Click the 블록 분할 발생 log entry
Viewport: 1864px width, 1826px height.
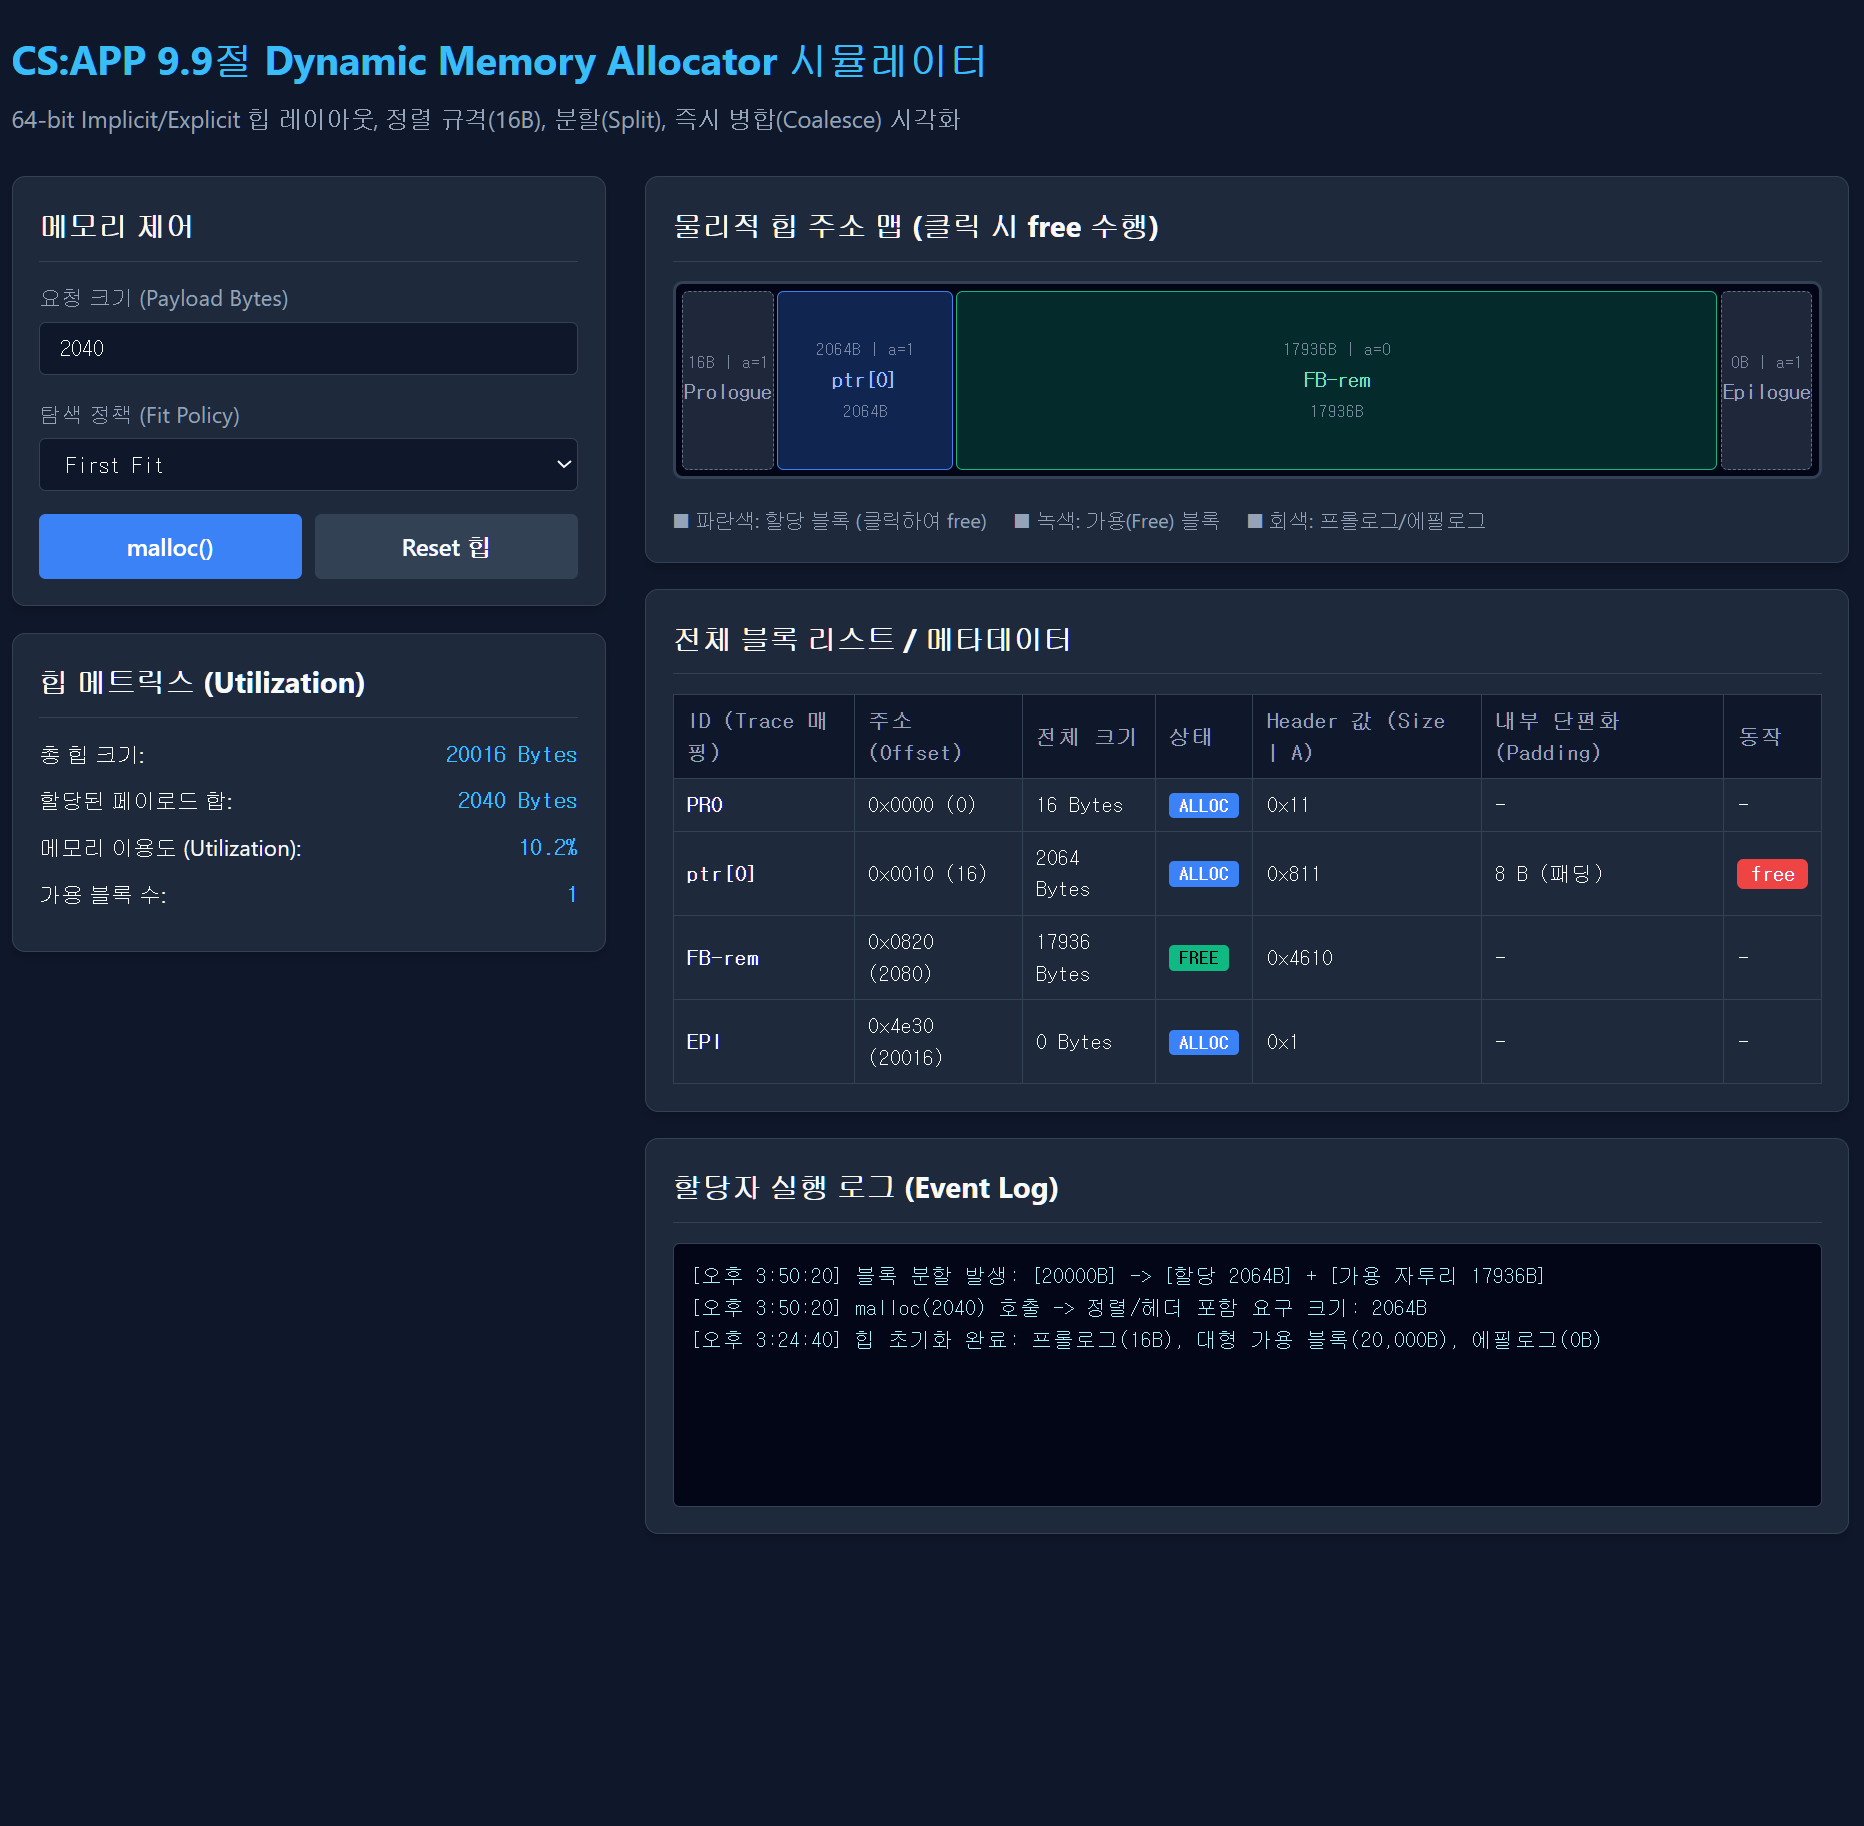[x=1118, y=1276]
